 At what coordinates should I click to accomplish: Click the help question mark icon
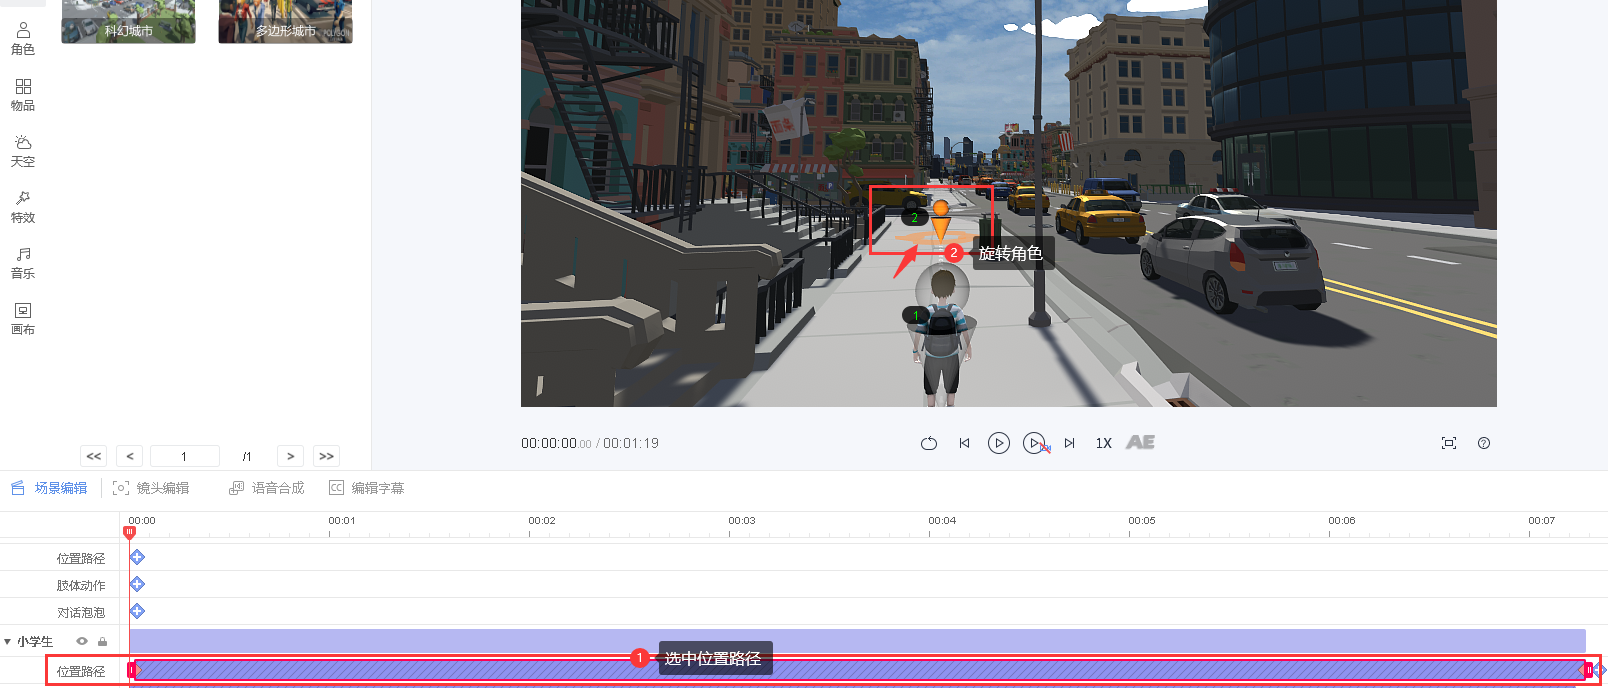pyautogui.click(x=1484, y=443)
